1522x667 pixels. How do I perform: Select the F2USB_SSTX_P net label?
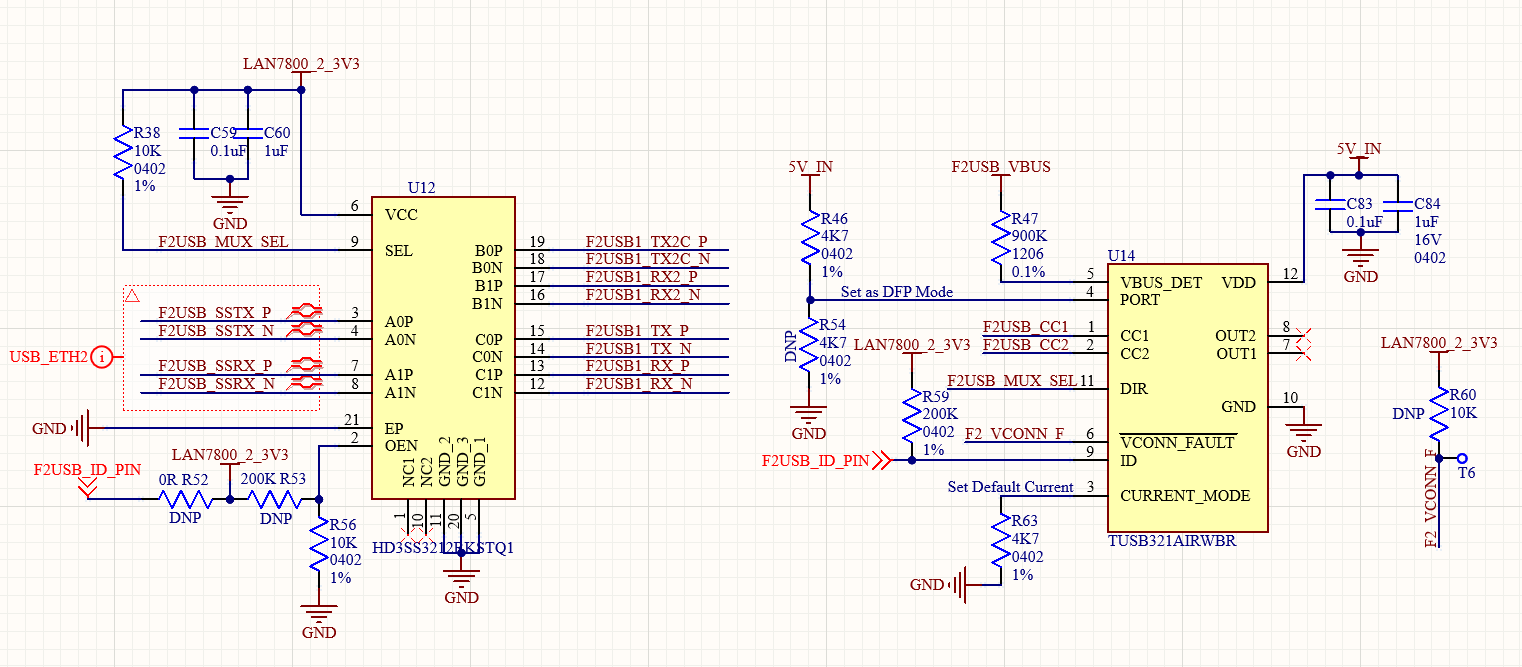(214, 313)
